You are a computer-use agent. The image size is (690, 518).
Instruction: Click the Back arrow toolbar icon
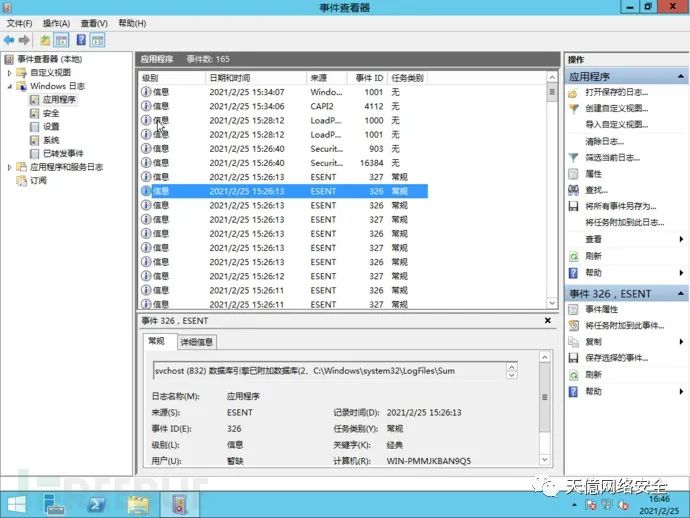click(9, 40)
